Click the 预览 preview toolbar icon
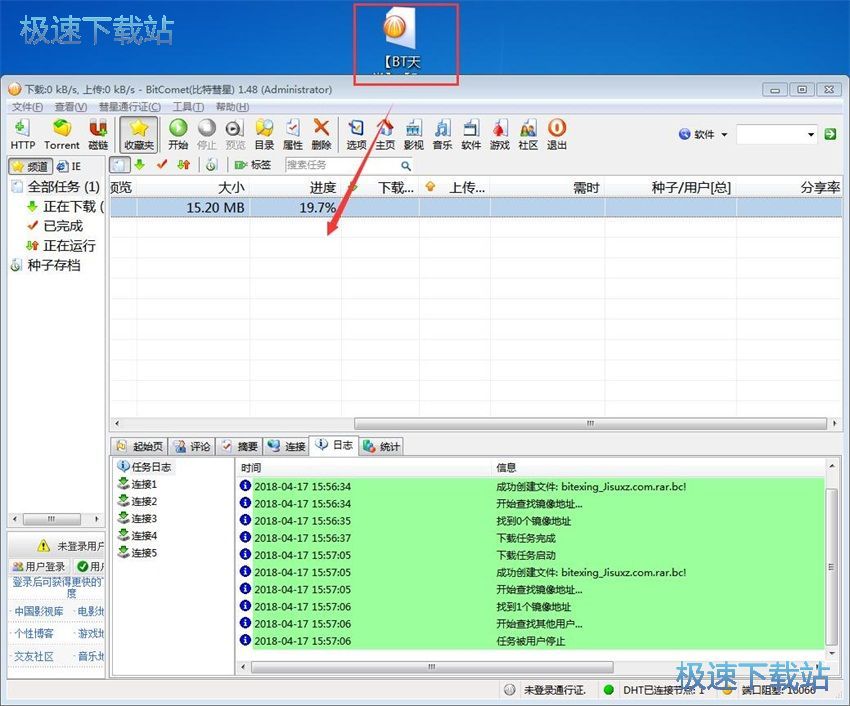 (x=235, y=134)
